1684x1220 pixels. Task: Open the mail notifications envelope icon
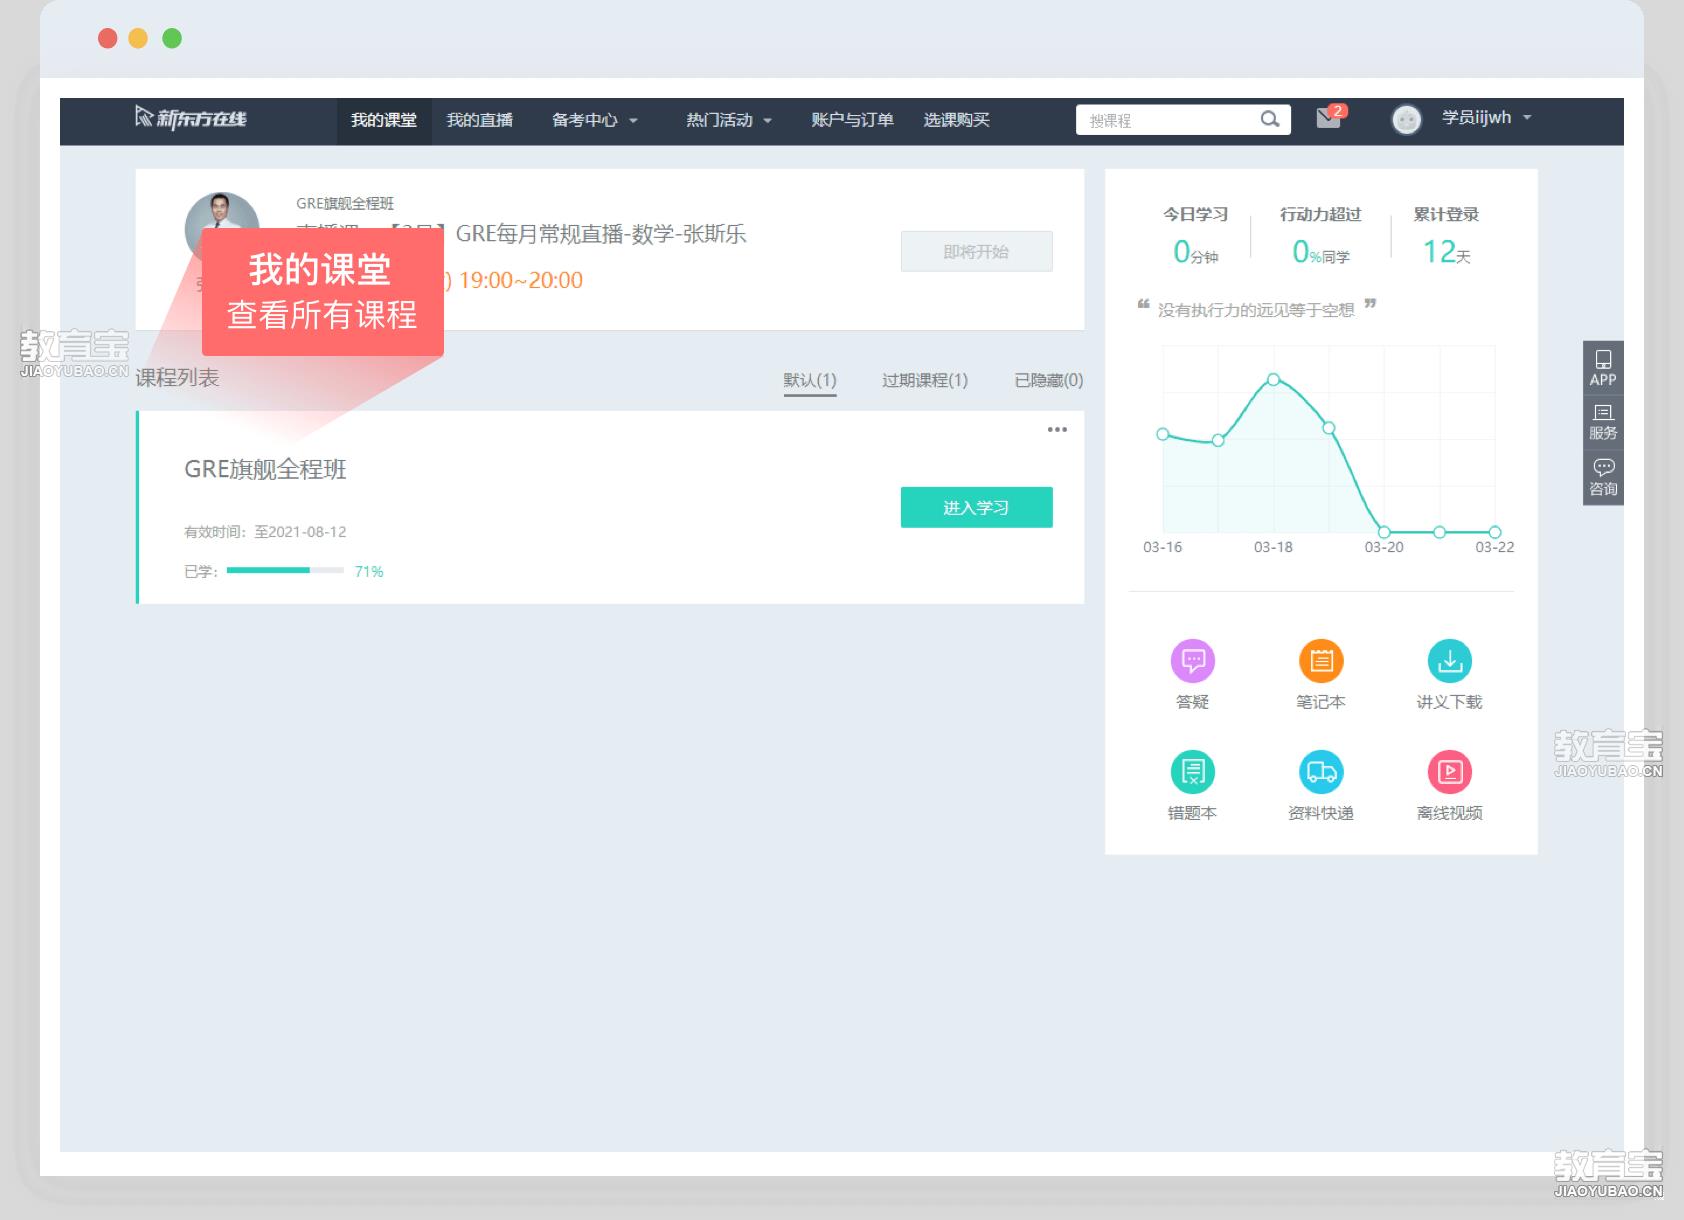tap(1328, 119)
